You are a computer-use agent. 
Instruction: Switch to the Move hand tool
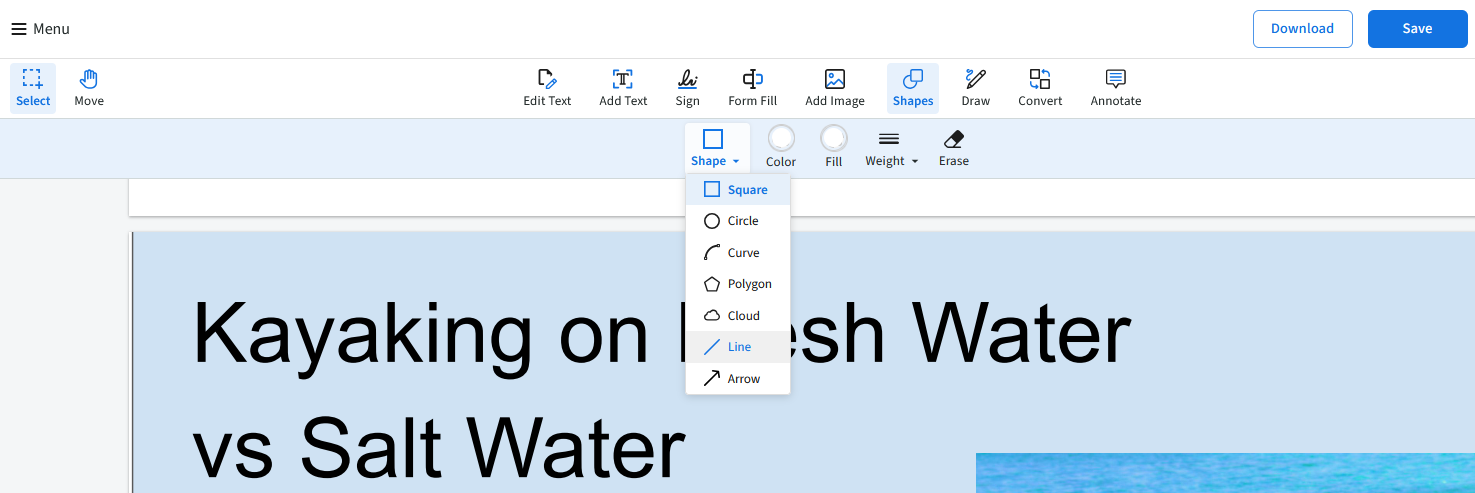[x=89, y=88]
